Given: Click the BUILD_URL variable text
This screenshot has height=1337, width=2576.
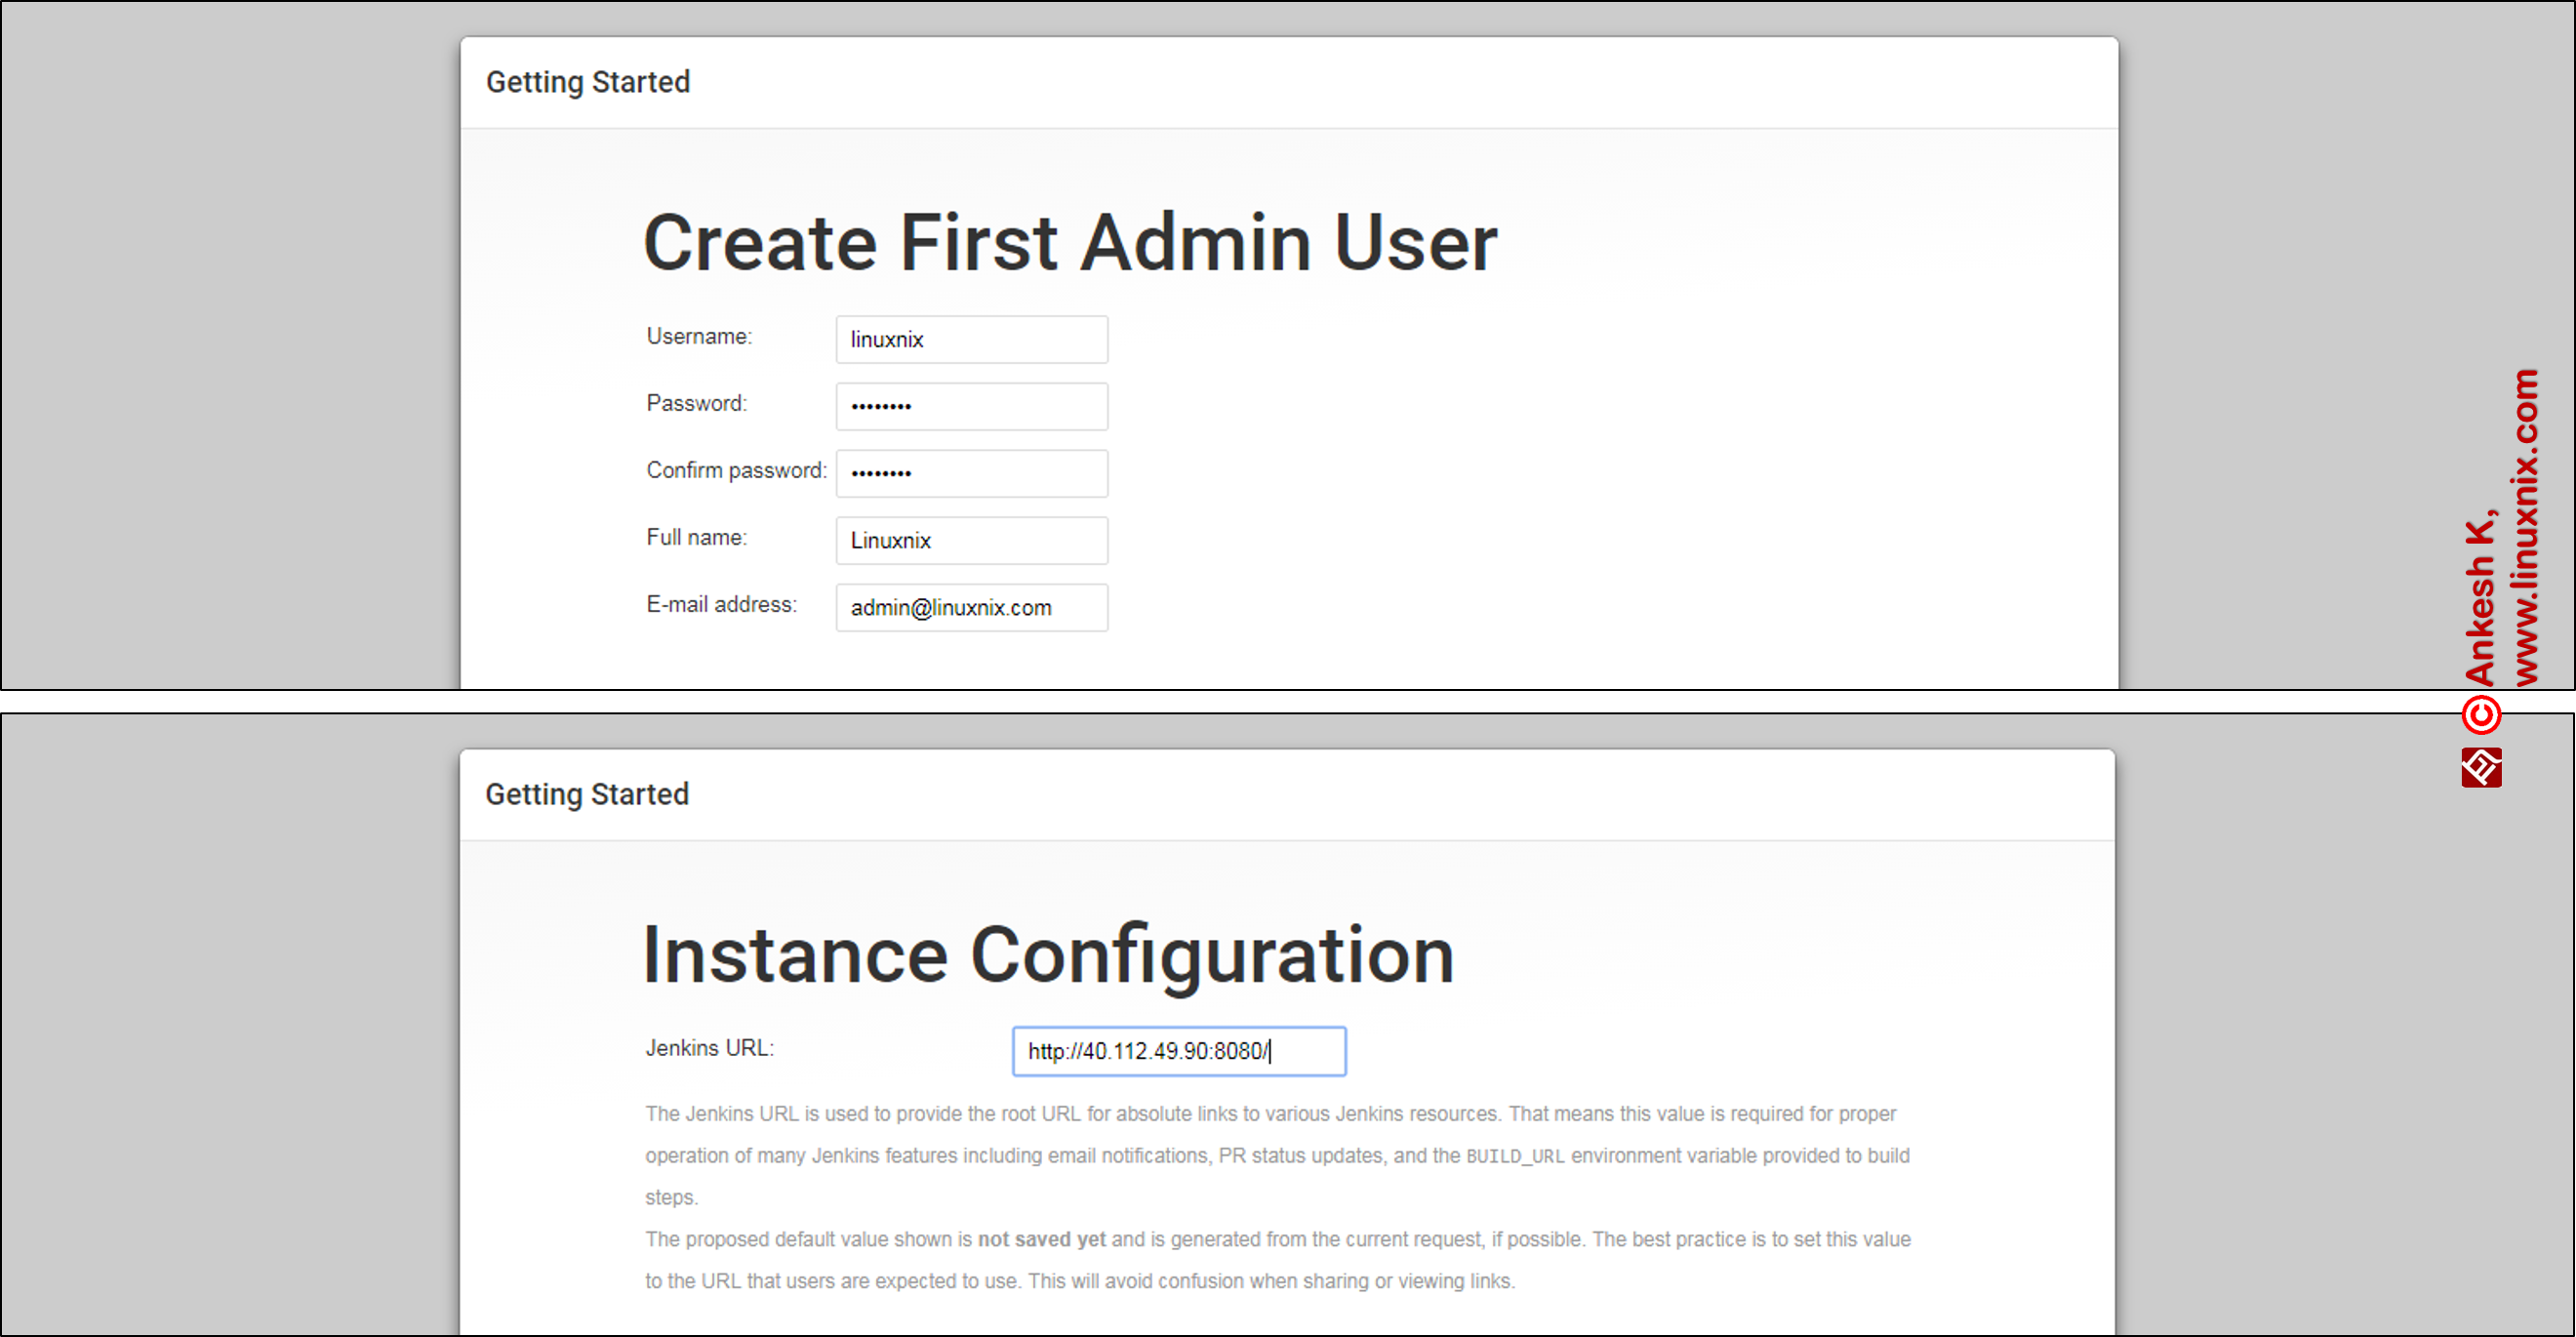Looking at the screenshot, I should pos(1514,1156).
